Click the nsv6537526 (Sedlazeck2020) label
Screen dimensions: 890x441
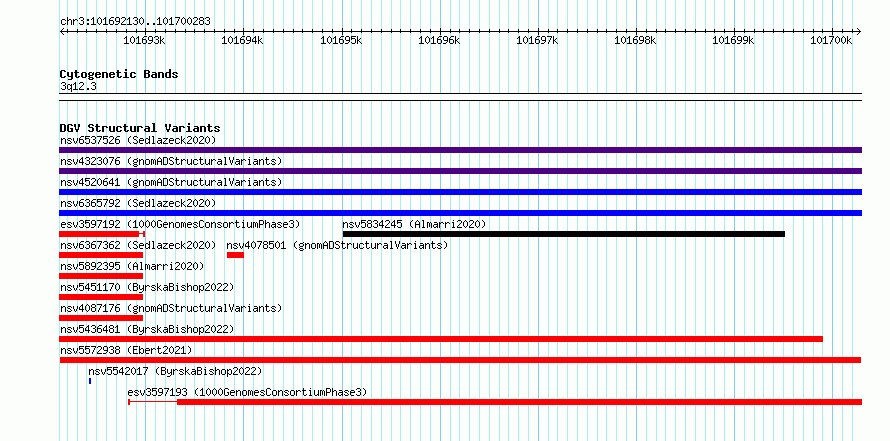138,140
